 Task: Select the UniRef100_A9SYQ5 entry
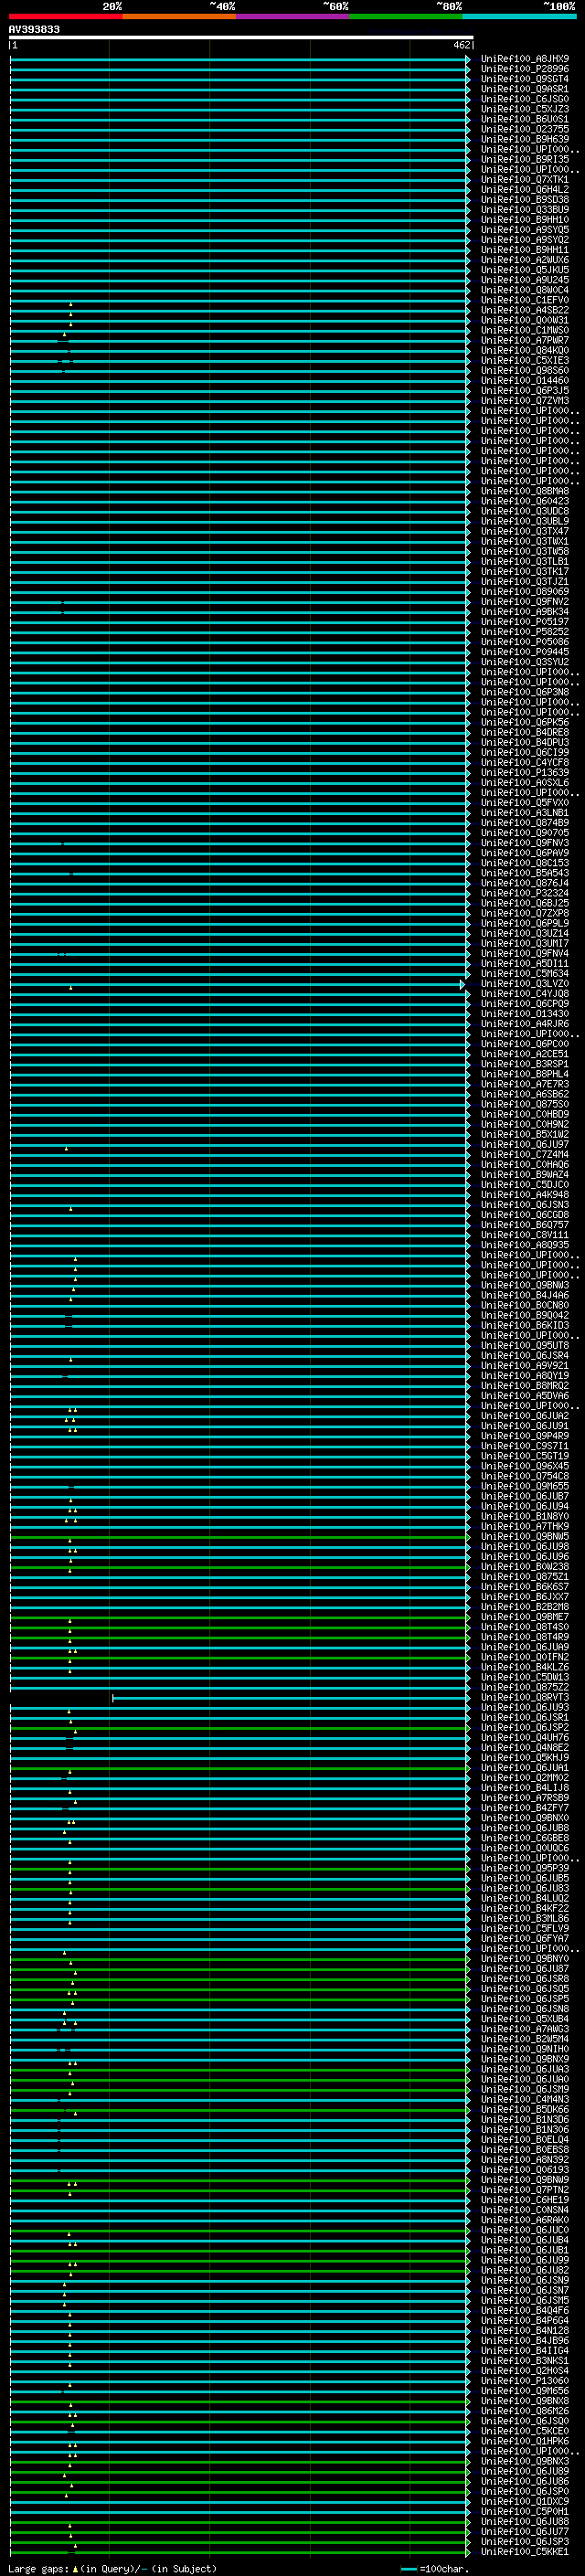(525, 230)
